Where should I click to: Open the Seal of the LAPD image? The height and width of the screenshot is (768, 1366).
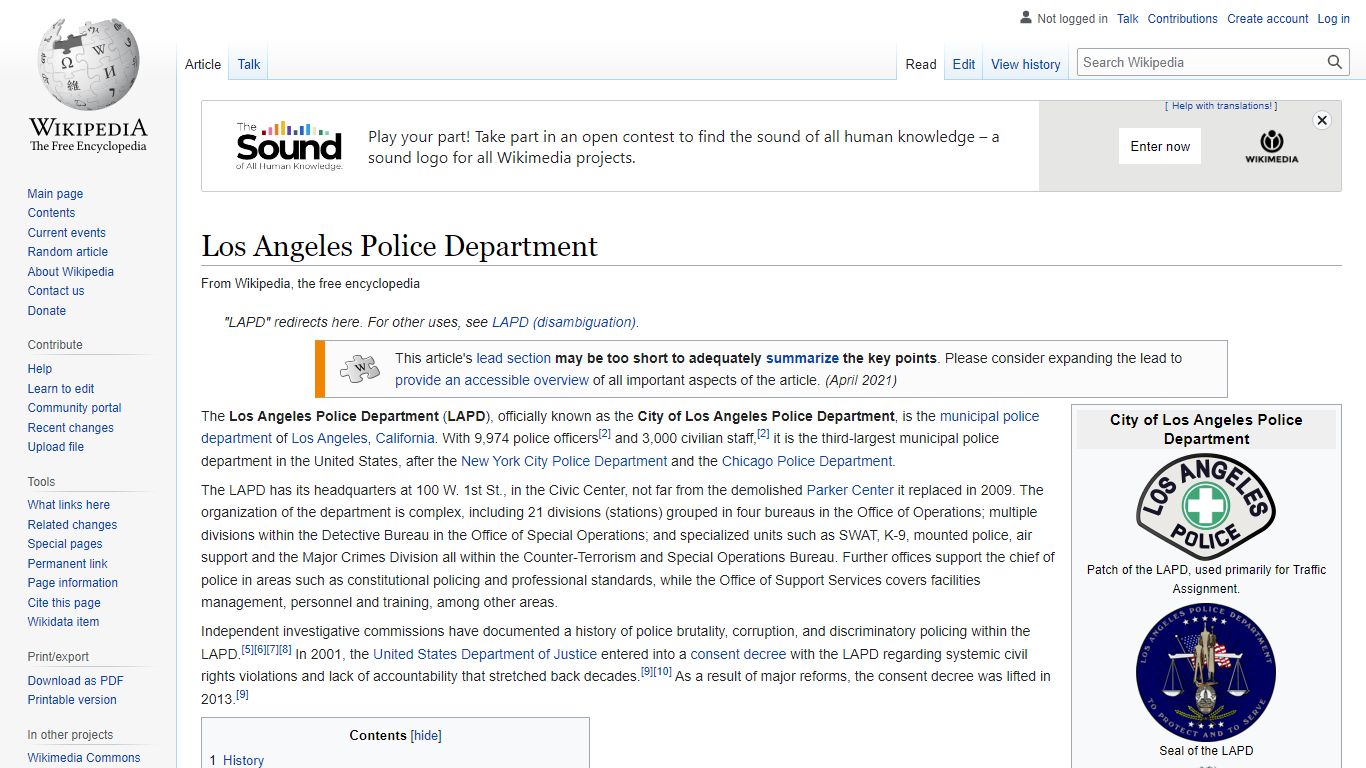(x=1206, y=672)
